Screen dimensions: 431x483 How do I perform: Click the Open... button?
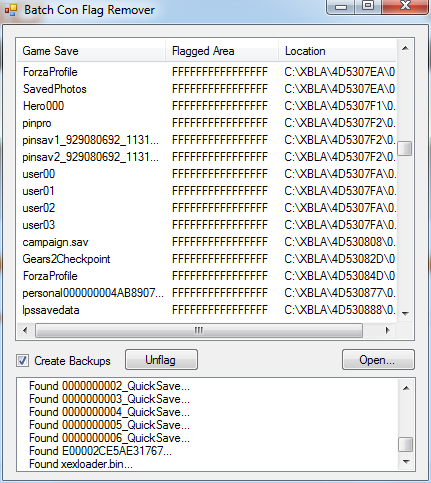tap(378, 360)
